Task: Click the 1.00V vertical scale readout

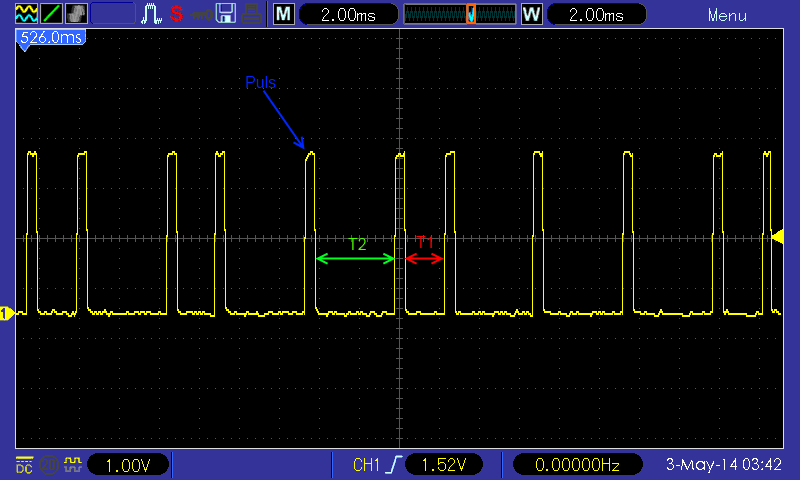Action: (x=128, y=465)
